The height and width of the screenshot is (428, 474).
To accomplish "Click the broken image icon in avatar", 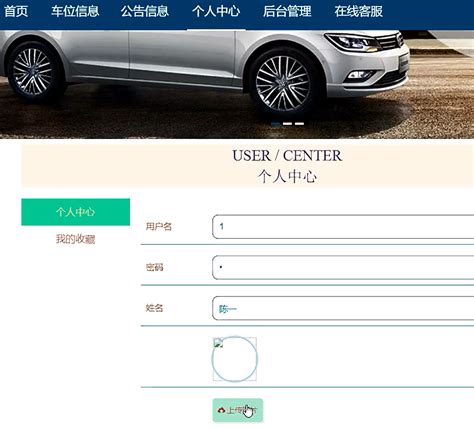I will (x=218, y=343).
